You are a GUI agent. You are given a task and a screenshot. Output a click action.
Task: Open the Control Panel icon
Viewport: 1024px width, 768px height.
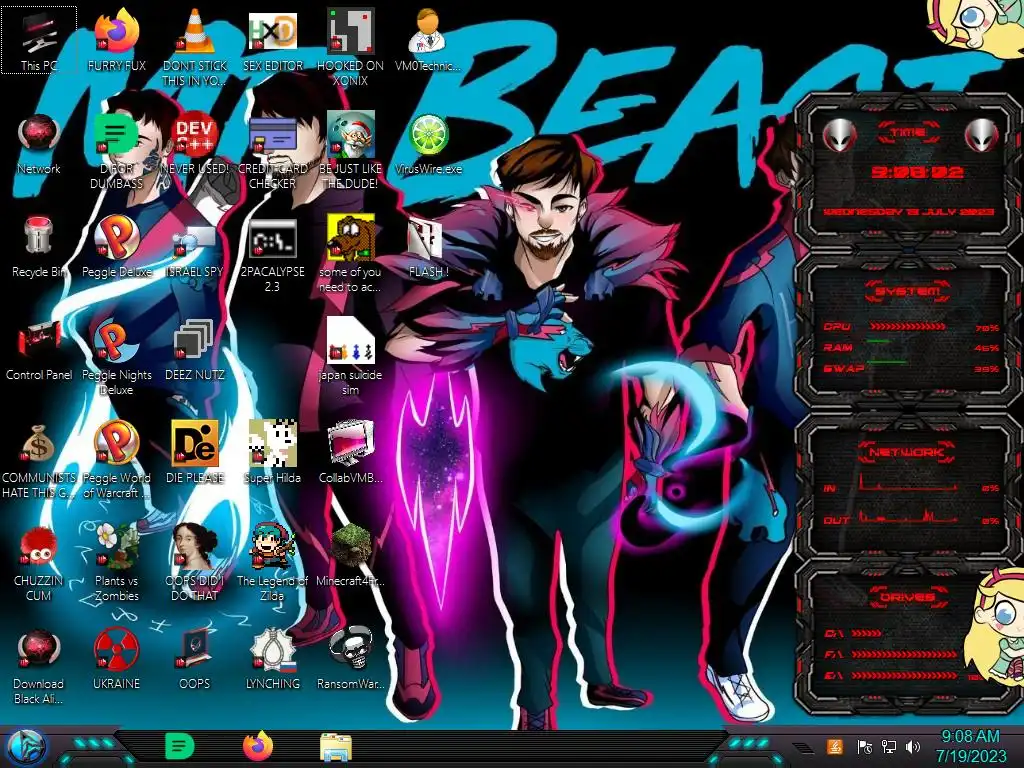(x=39, y=350)
